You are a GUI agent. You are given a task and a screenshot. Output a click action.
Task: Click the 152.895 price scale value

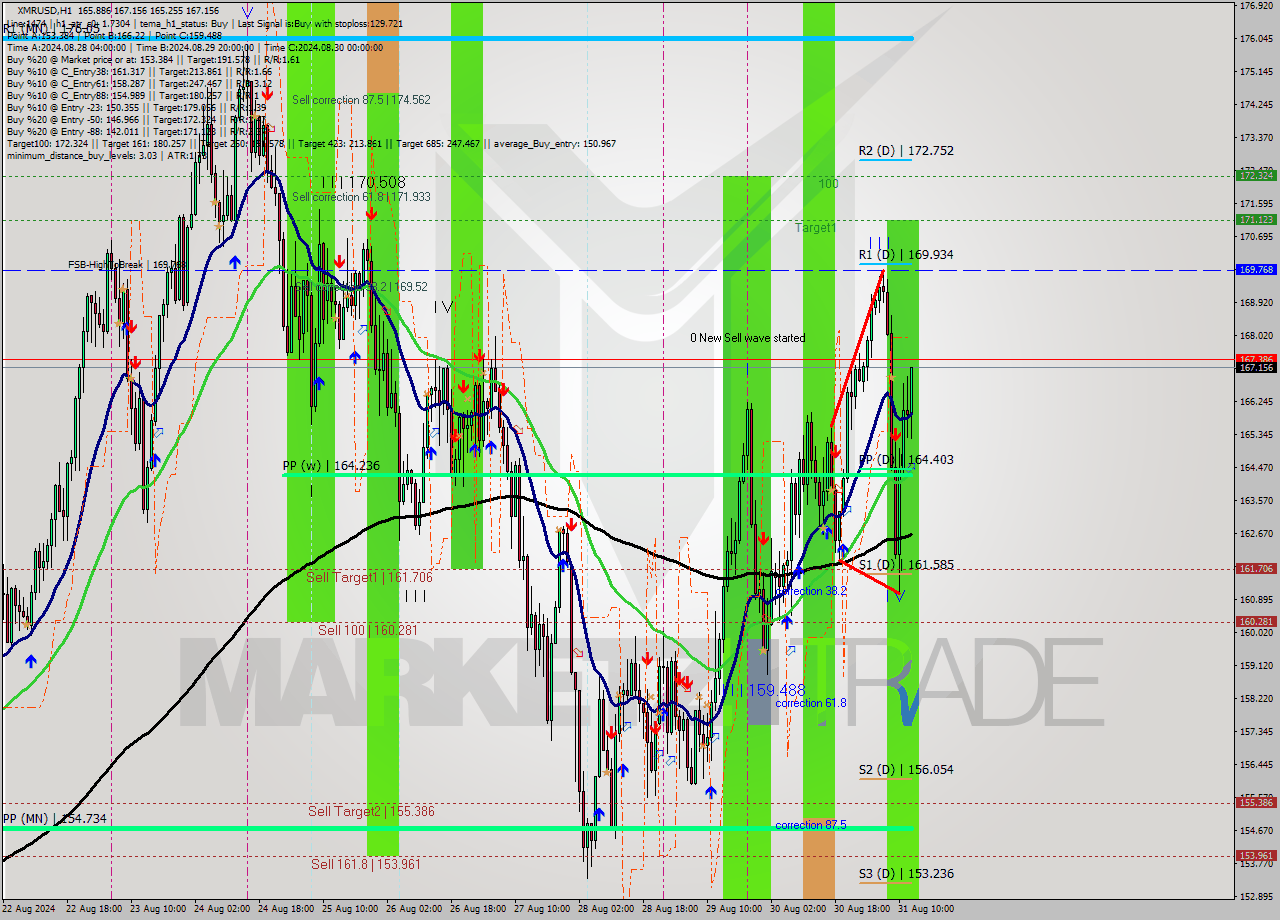click(x=1255, y=896)
